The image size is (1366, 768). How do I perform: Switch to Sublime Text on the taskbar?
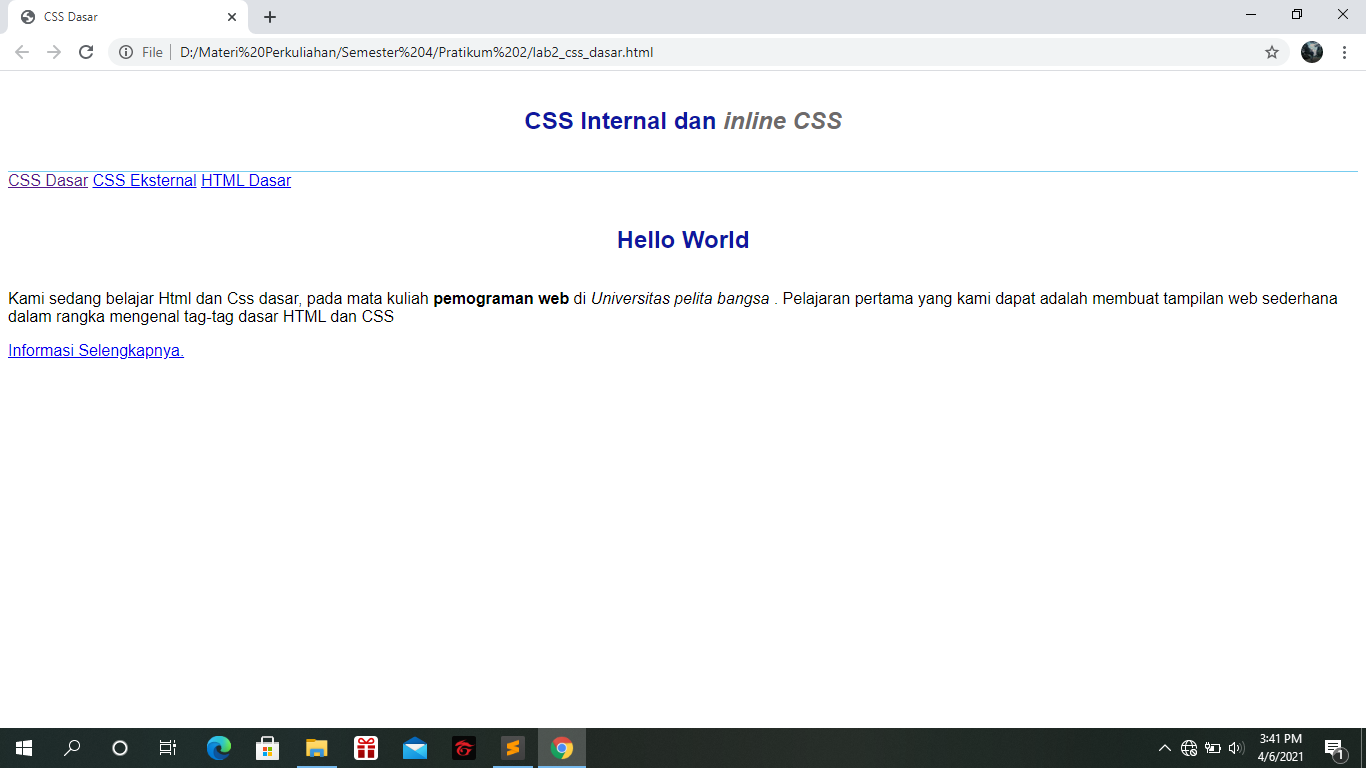[513, 748]
